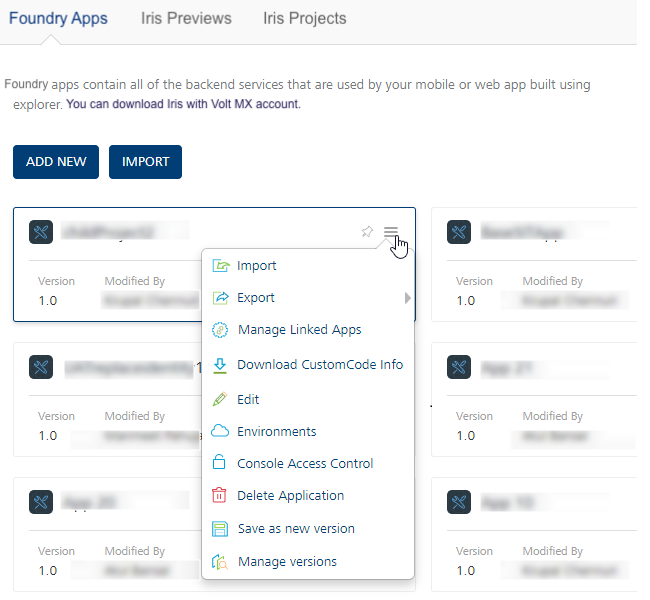Image resolution: width=650 pixels, height=600 pixels.
Task: Click the lock Console Access Control icon
Action: (221, 464)
